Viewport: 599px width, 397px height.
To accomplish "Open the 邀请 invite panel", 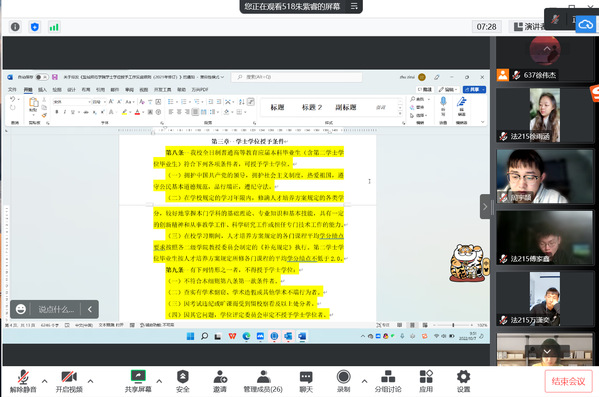I will click(220, 381).
